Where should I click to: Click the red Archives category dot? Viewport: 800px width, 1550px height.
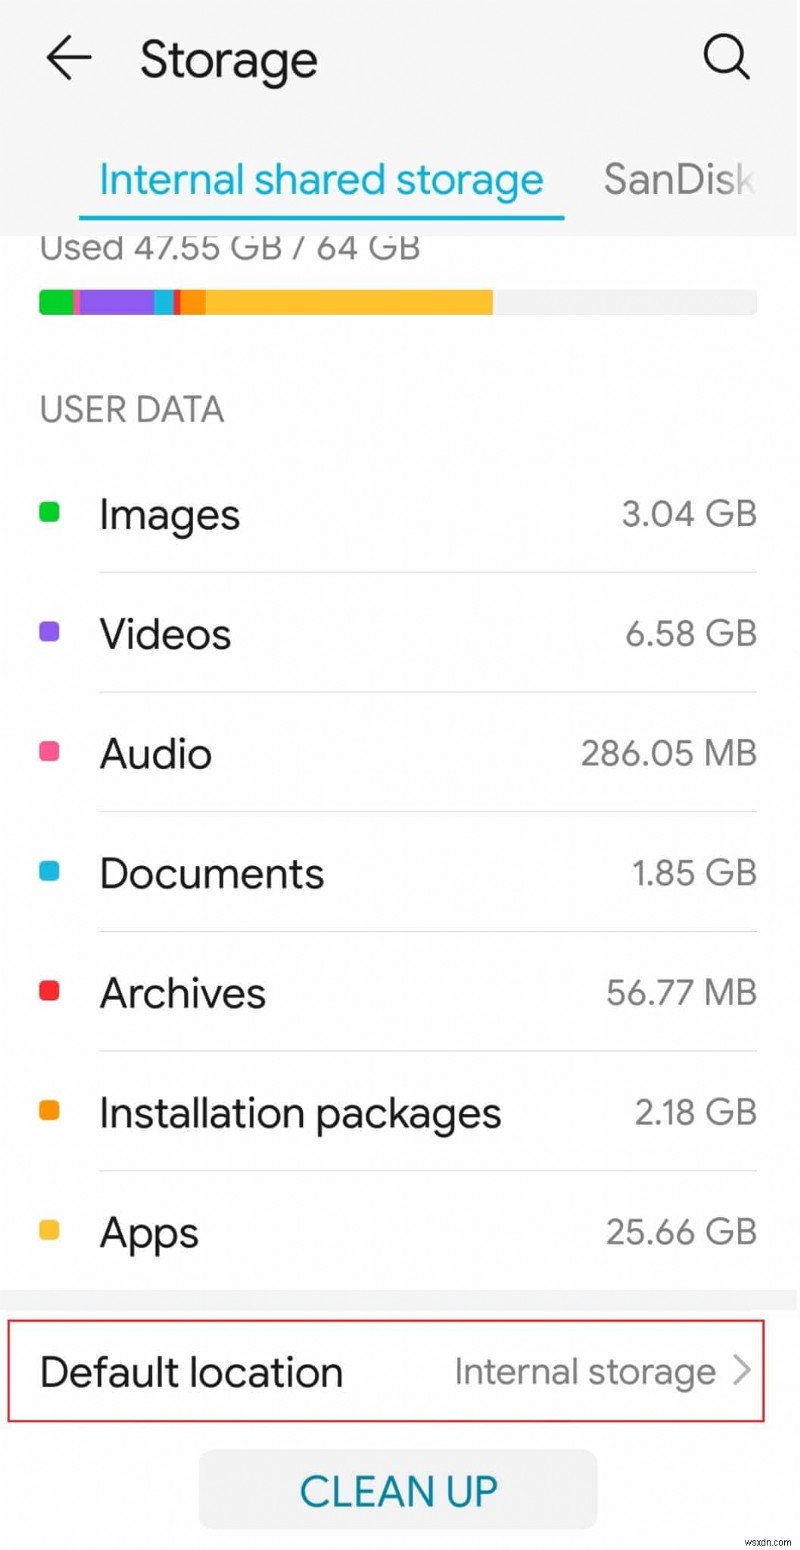click(x=50, y=991)
